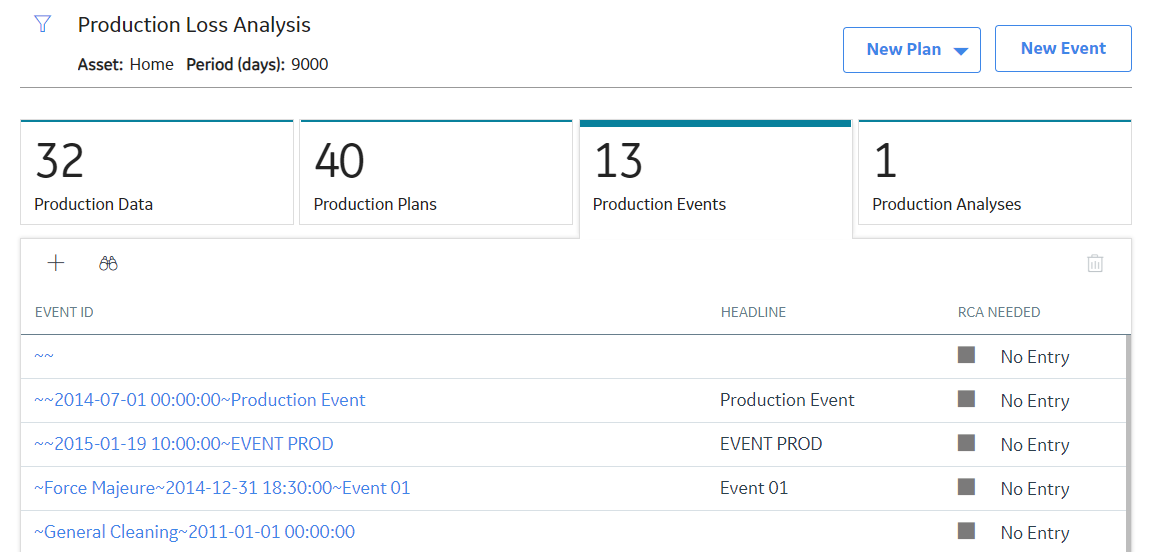Image resolution: width=1151 pixels, height=552 pixels.
Task: Open the filter funnel icon
Action: click(x=43, y=24)
